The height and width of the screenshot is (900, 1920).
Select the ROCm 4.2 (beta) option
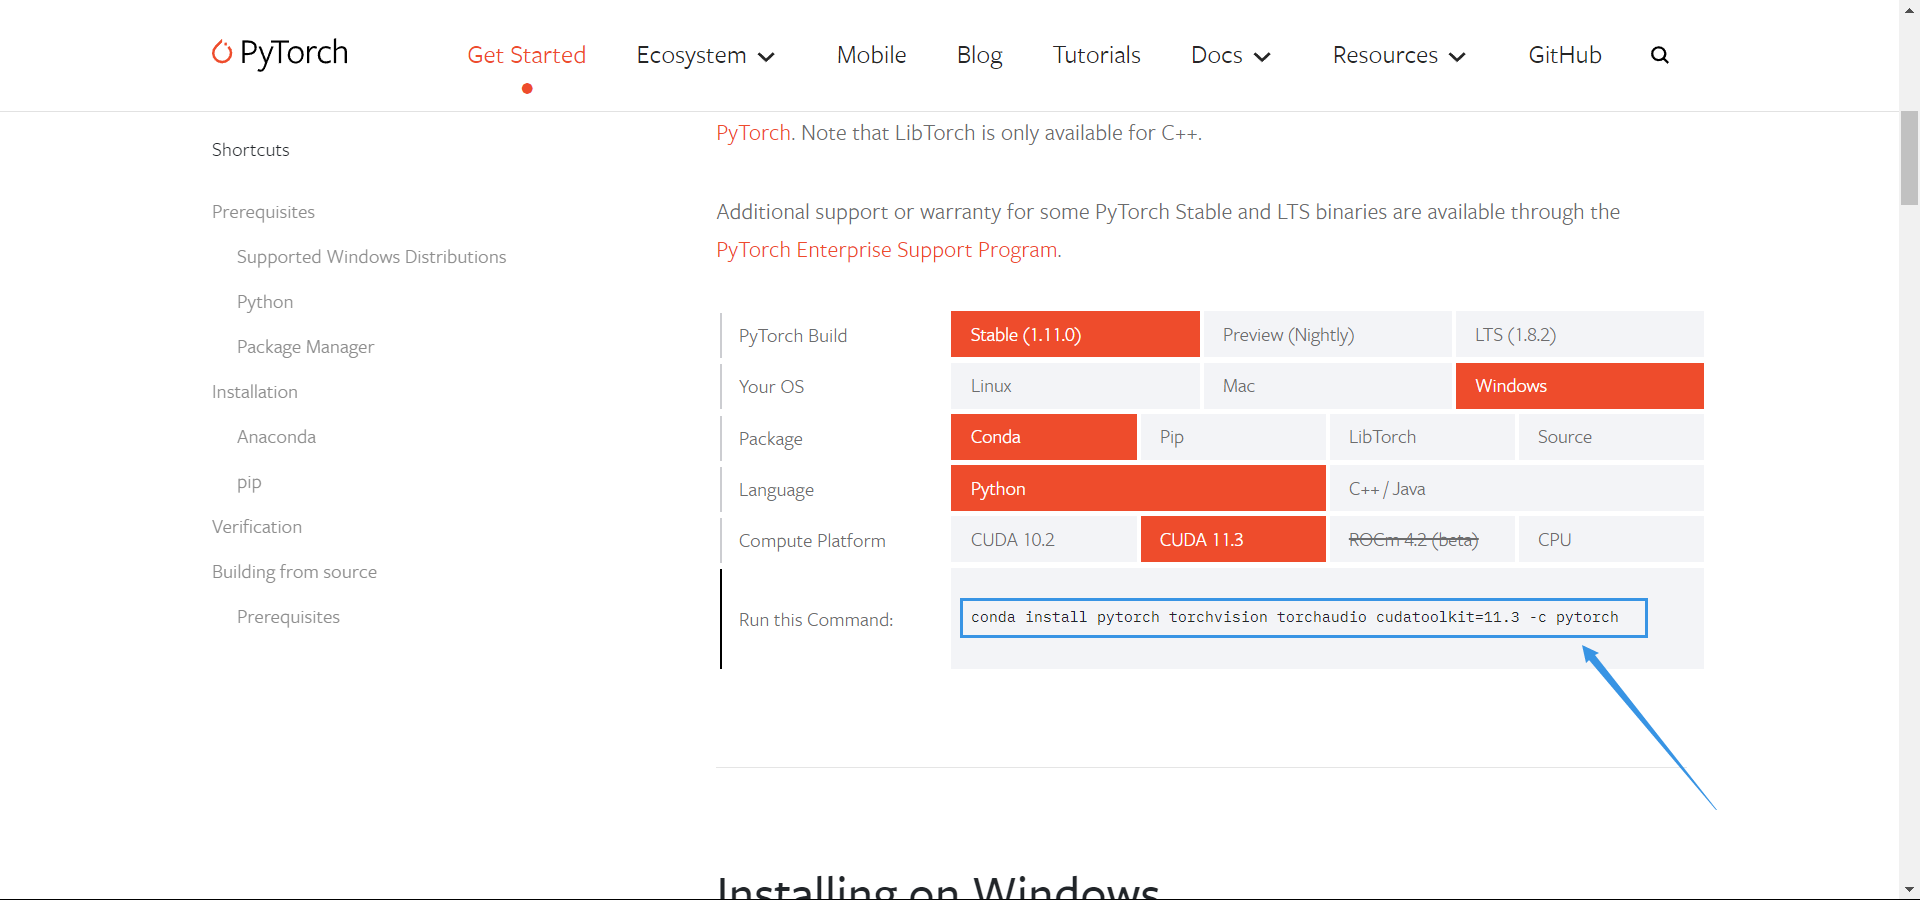[x=1422, y=539]
